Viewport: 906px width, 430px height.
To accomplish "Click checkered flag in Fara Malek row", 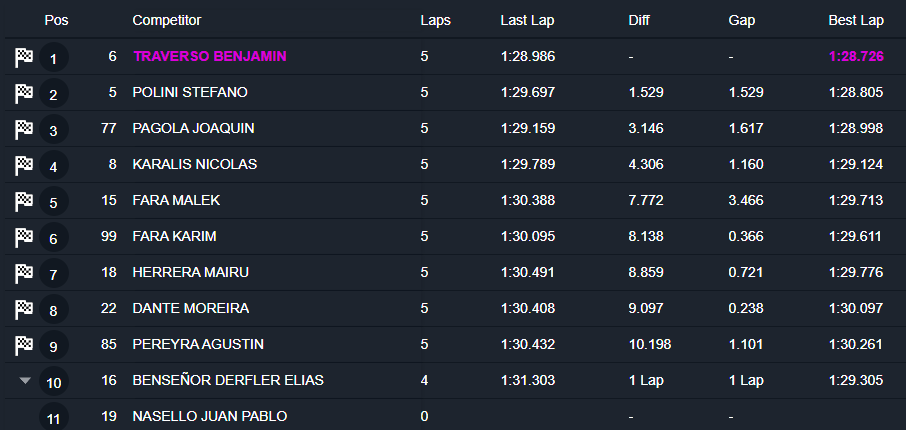I will [24, 201].
